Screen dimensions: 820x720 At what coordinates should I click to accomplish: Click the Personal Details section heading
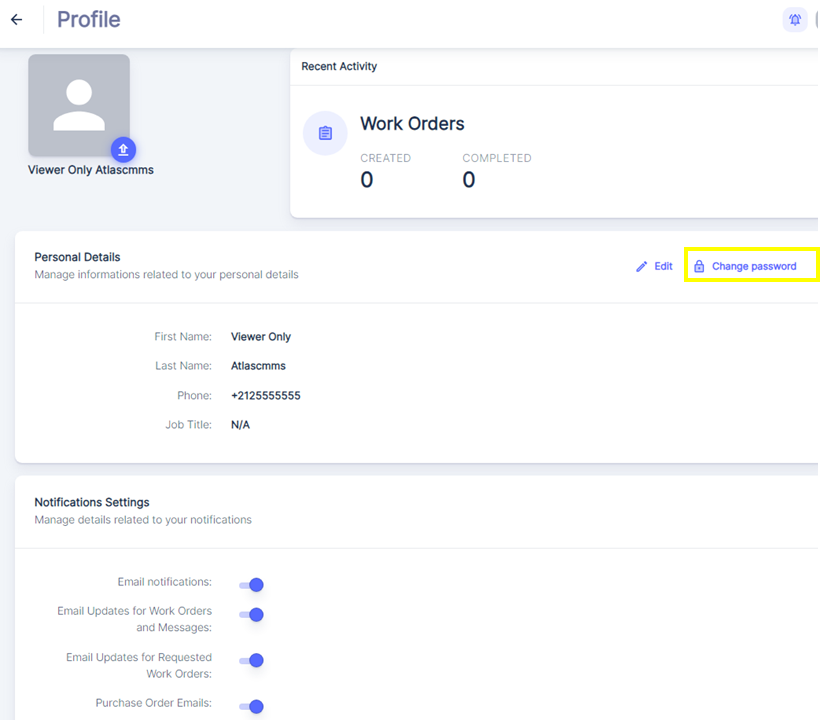pyautogui.click(x=77, y=258)
